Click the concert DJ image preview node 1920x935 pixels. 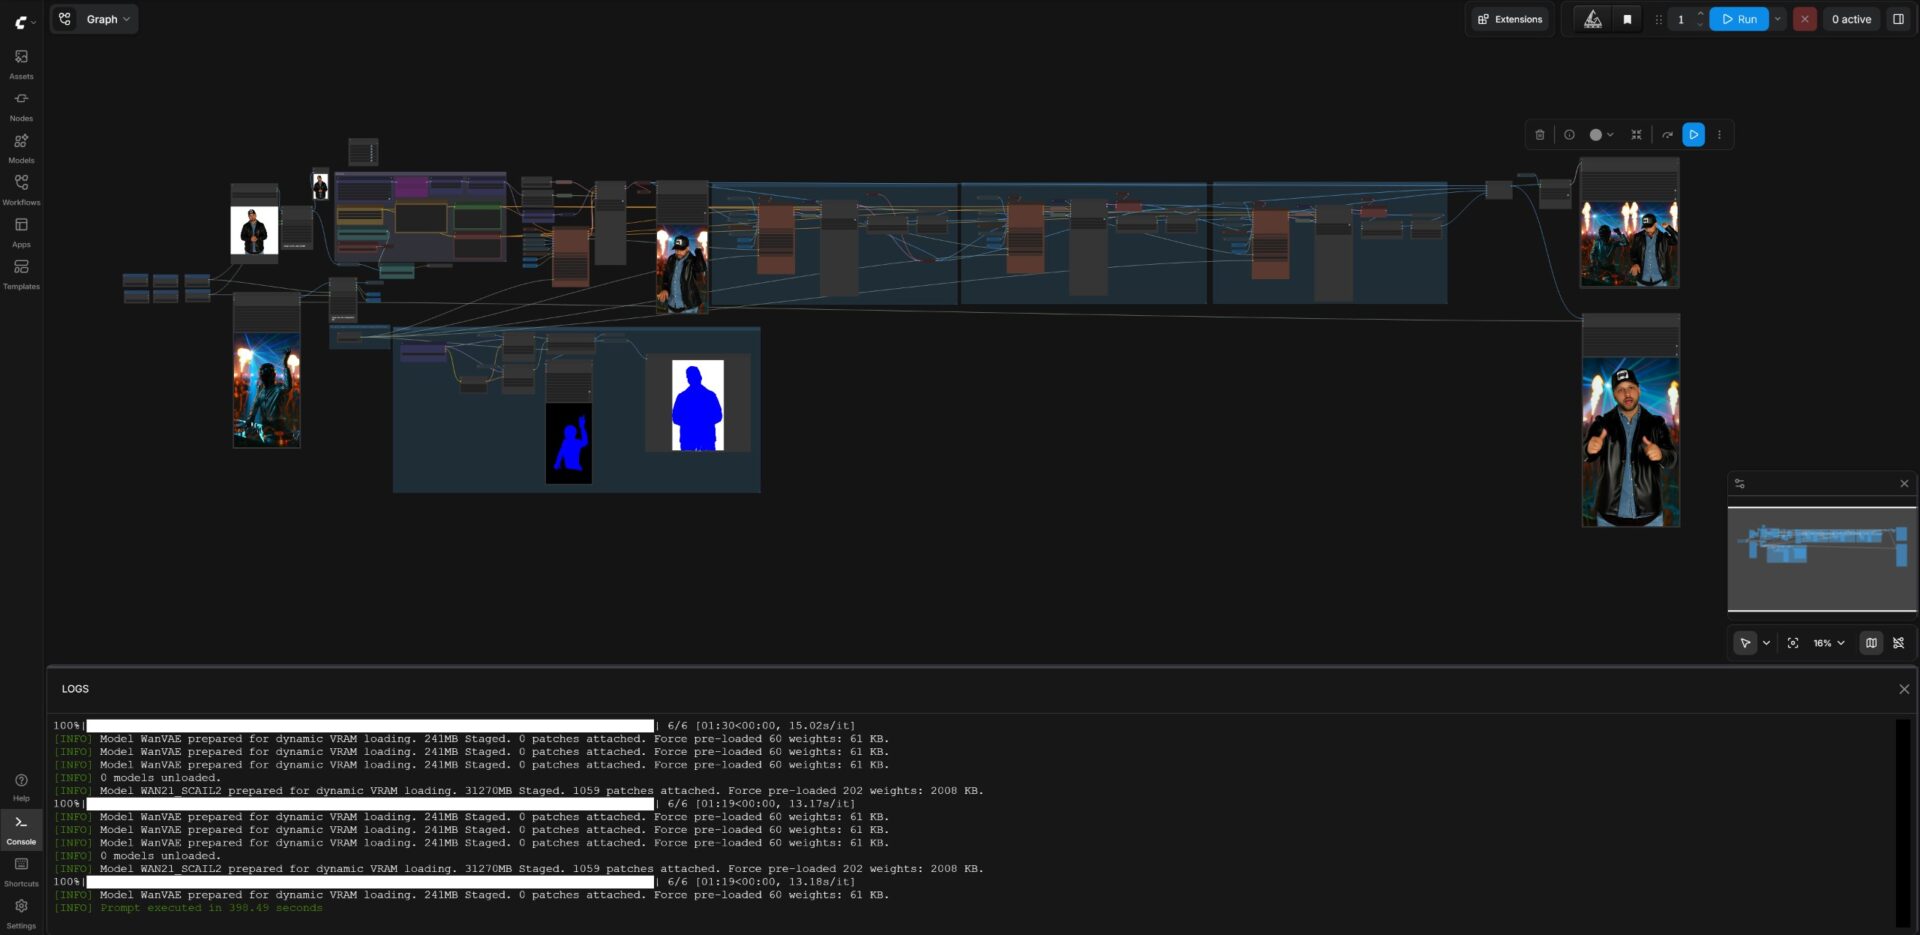point(267,390)
